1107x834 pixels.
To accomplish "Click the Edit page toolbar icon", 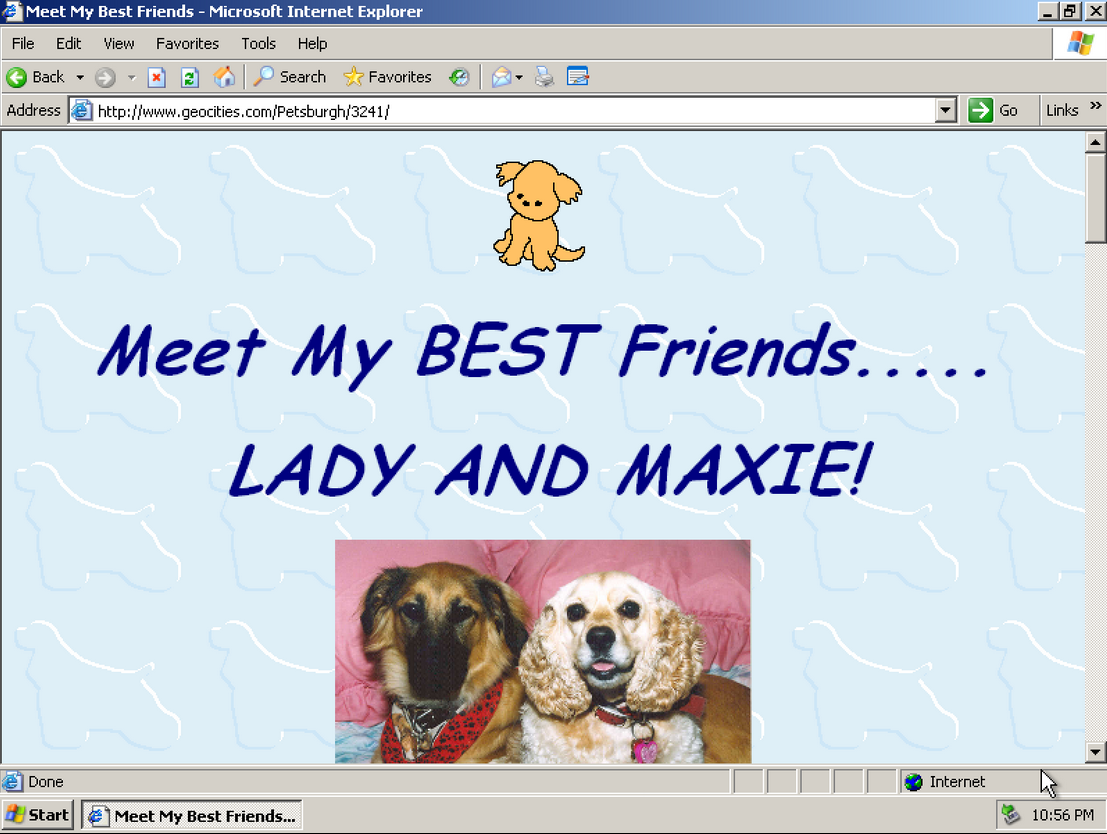I will (578, 77).
